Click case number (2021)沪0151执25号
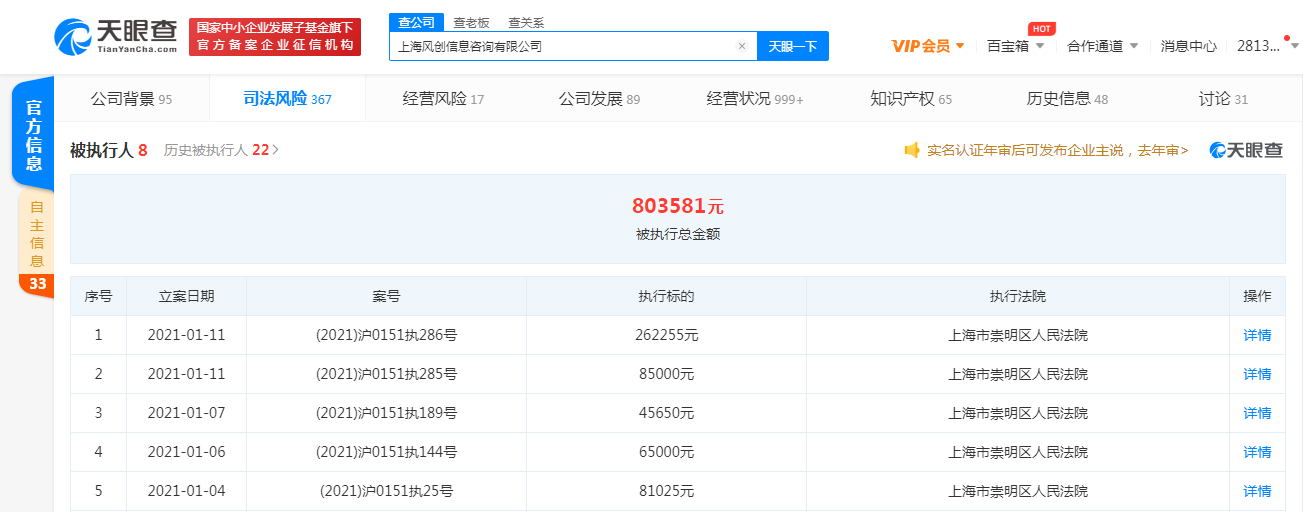Screen dimensions: 1303x512 coord(386,491)
